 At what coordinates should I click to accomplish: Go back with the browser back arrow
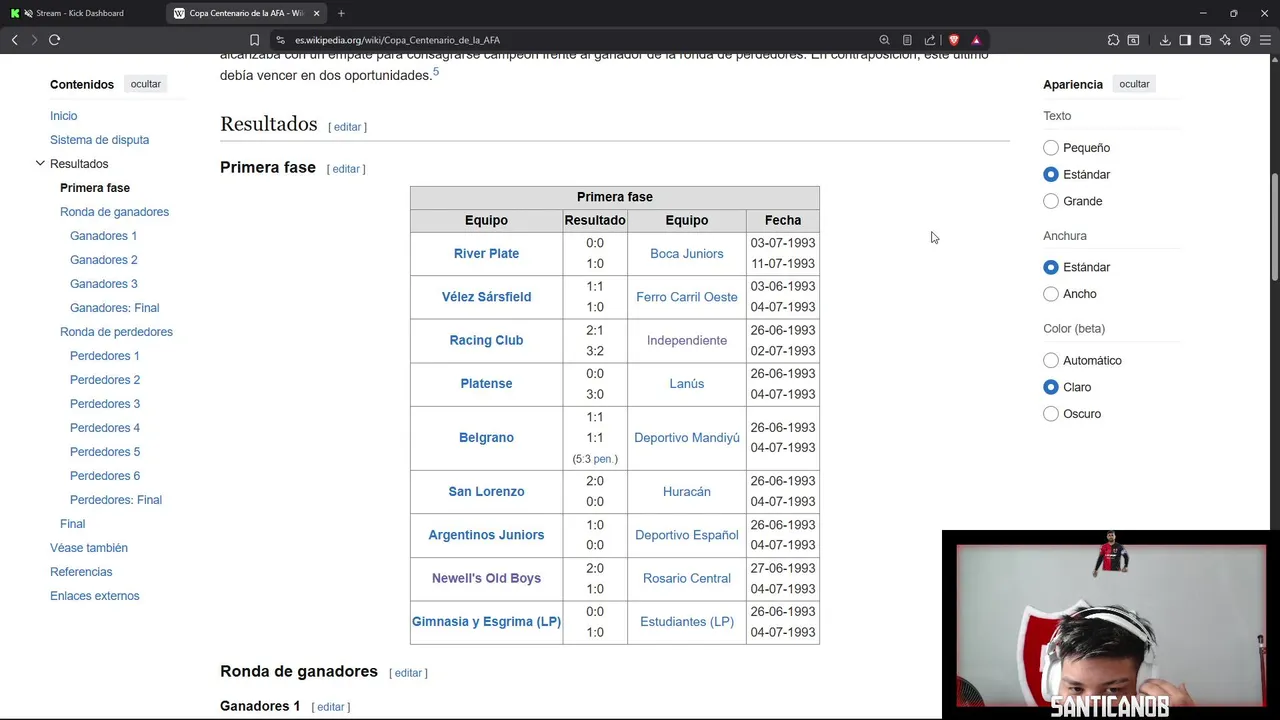14,40
